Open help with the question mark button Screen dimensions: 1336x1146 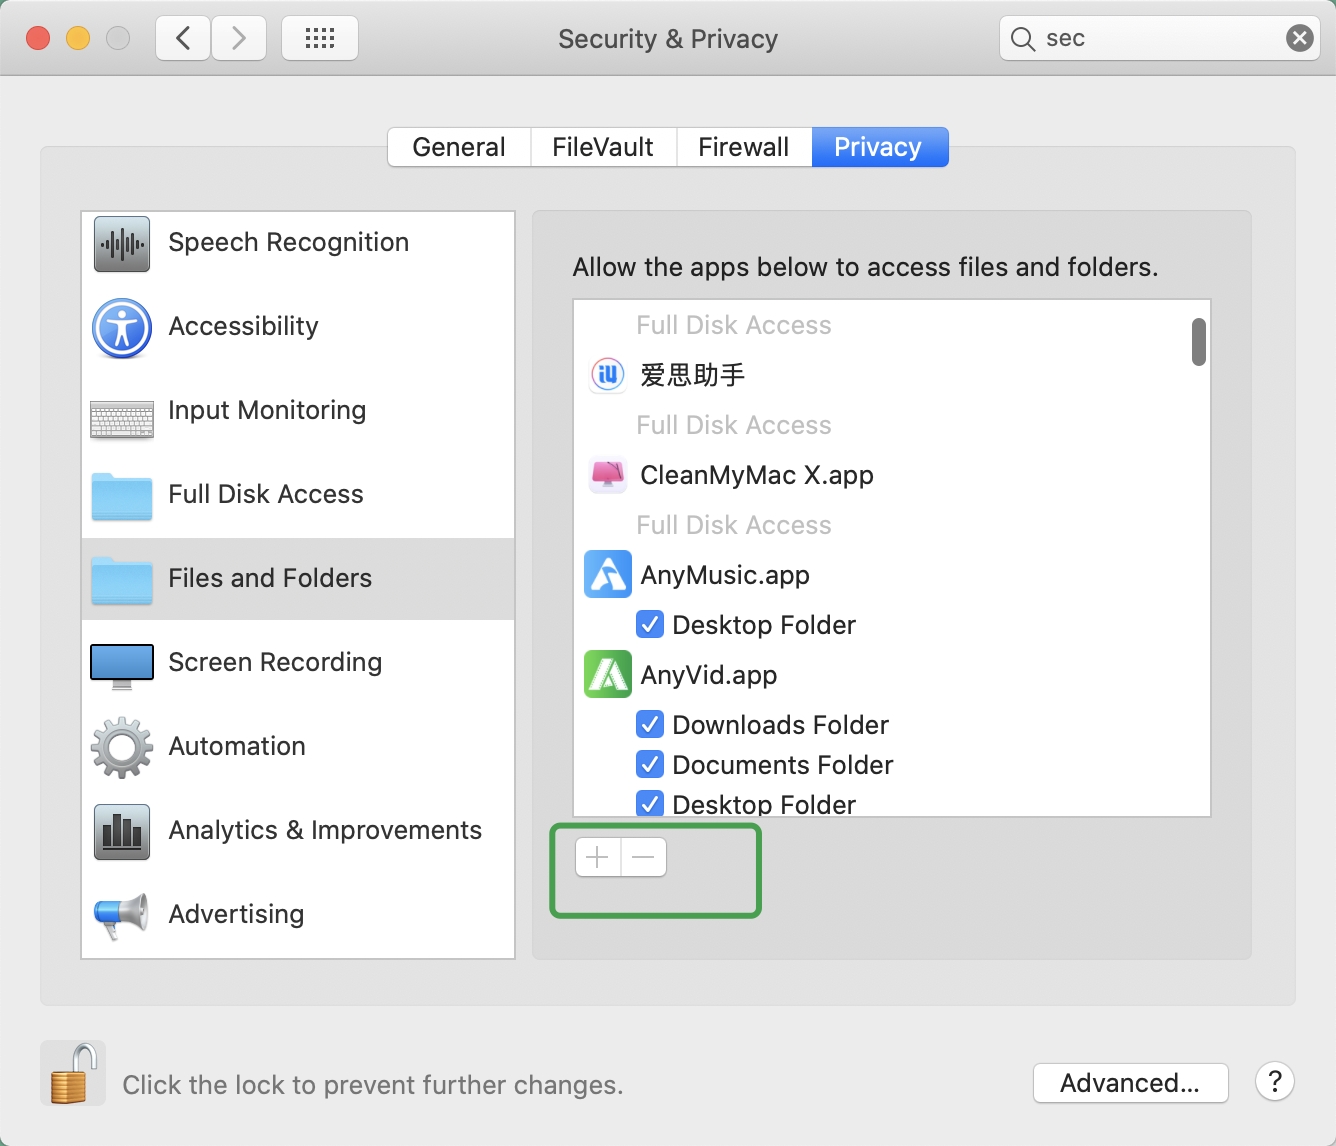pos(1274,1081)
